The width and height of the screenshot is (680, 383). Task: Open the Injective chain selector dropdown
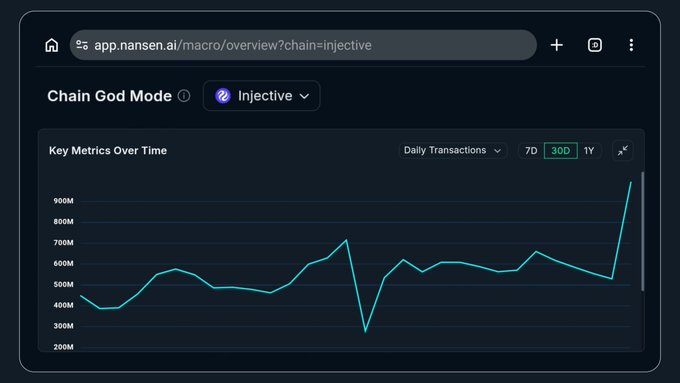coord(262,96)
